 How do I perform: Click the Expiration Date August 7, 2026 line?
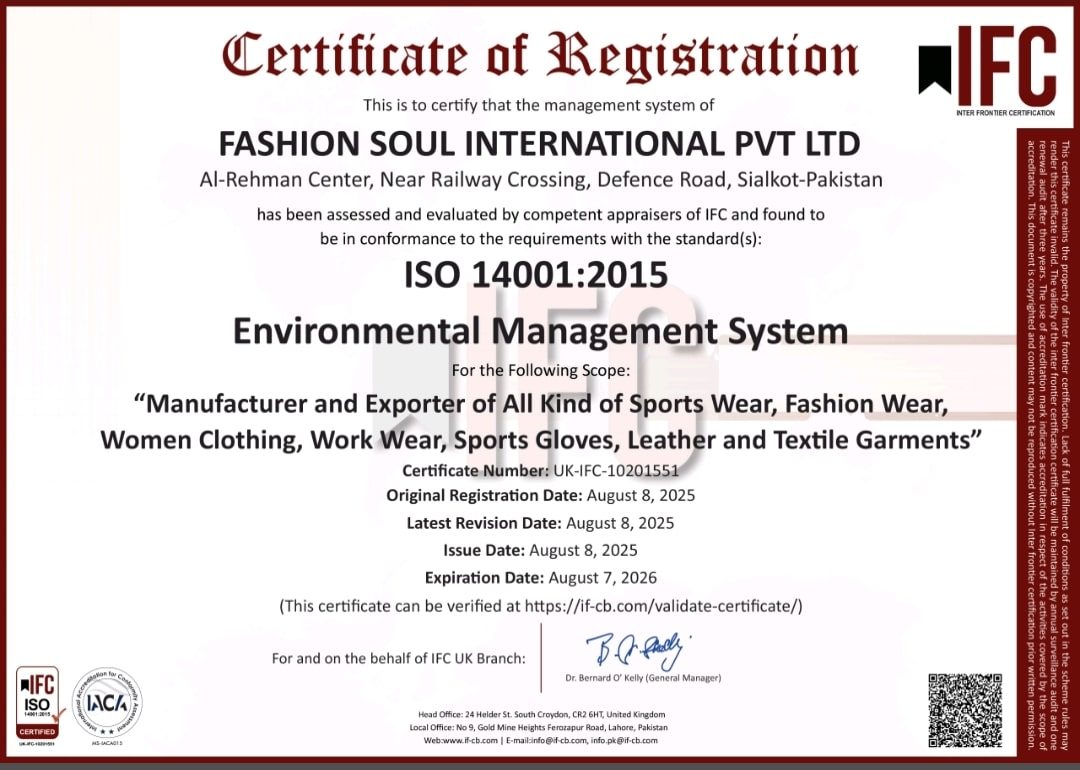541,578
